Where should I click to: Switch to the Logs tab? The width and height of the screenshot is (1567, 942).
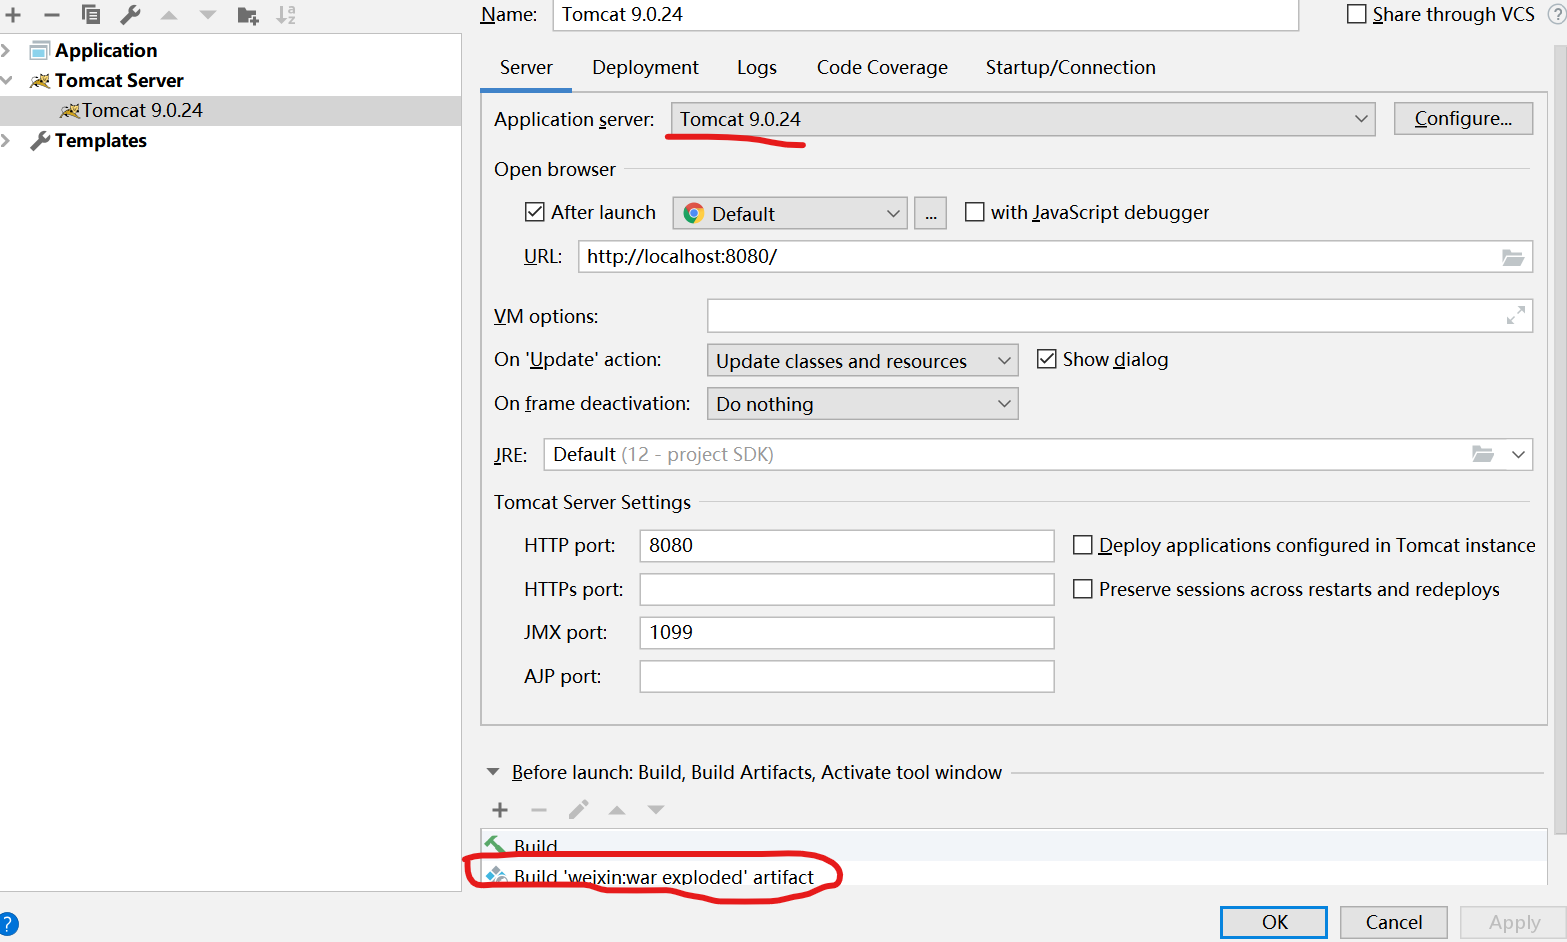tap(757, 68)
